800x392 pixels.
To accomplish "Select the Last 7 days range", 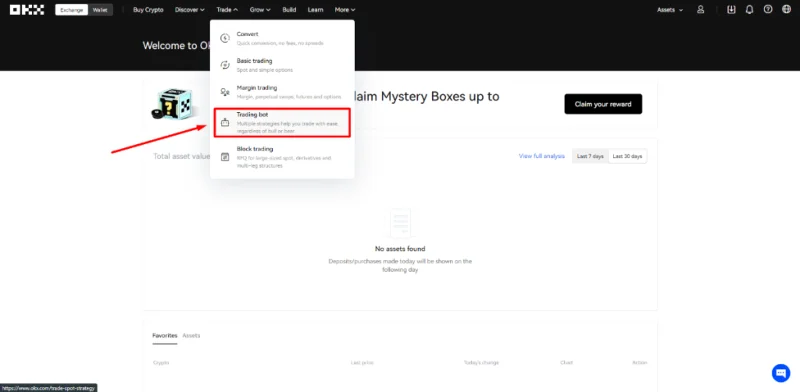I will point(590,156).
